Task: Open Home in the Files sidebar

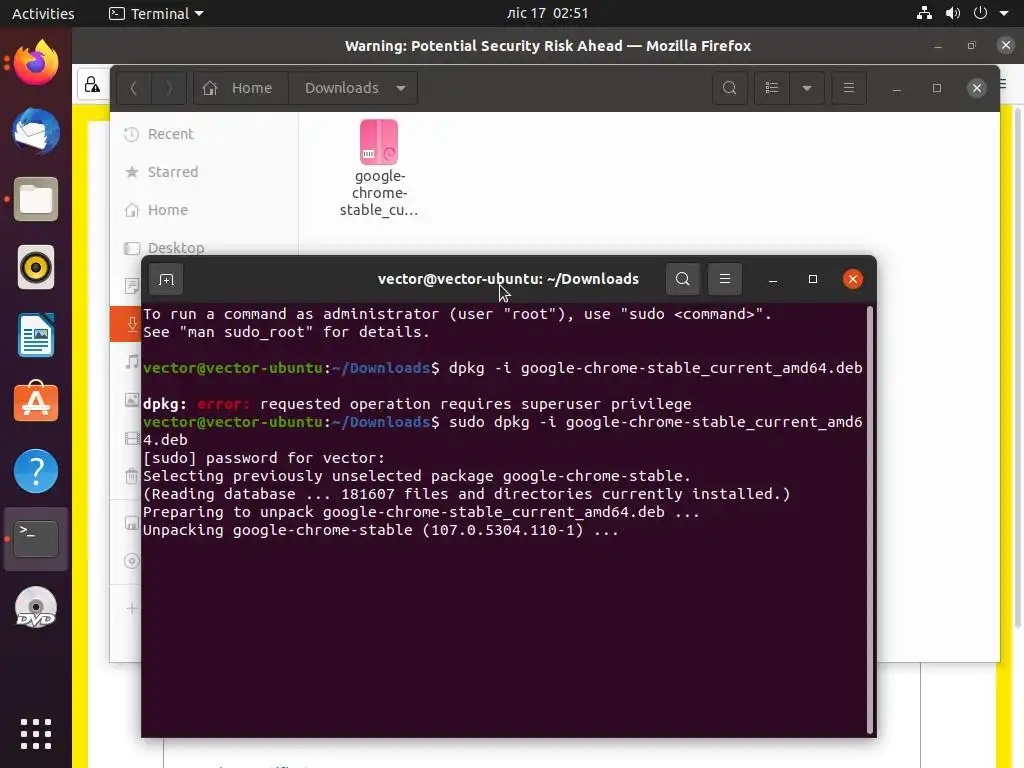Action: pos(204,210)
